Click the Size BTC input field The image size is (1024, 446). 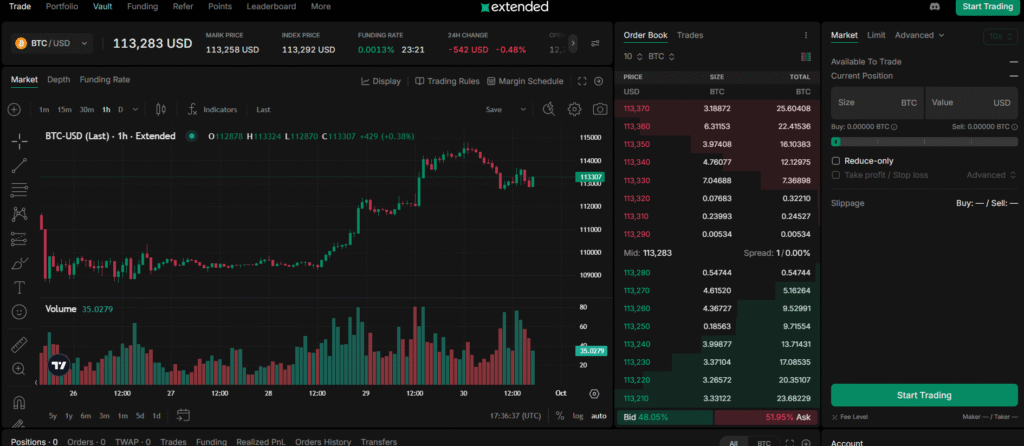(x=877, y=103)
